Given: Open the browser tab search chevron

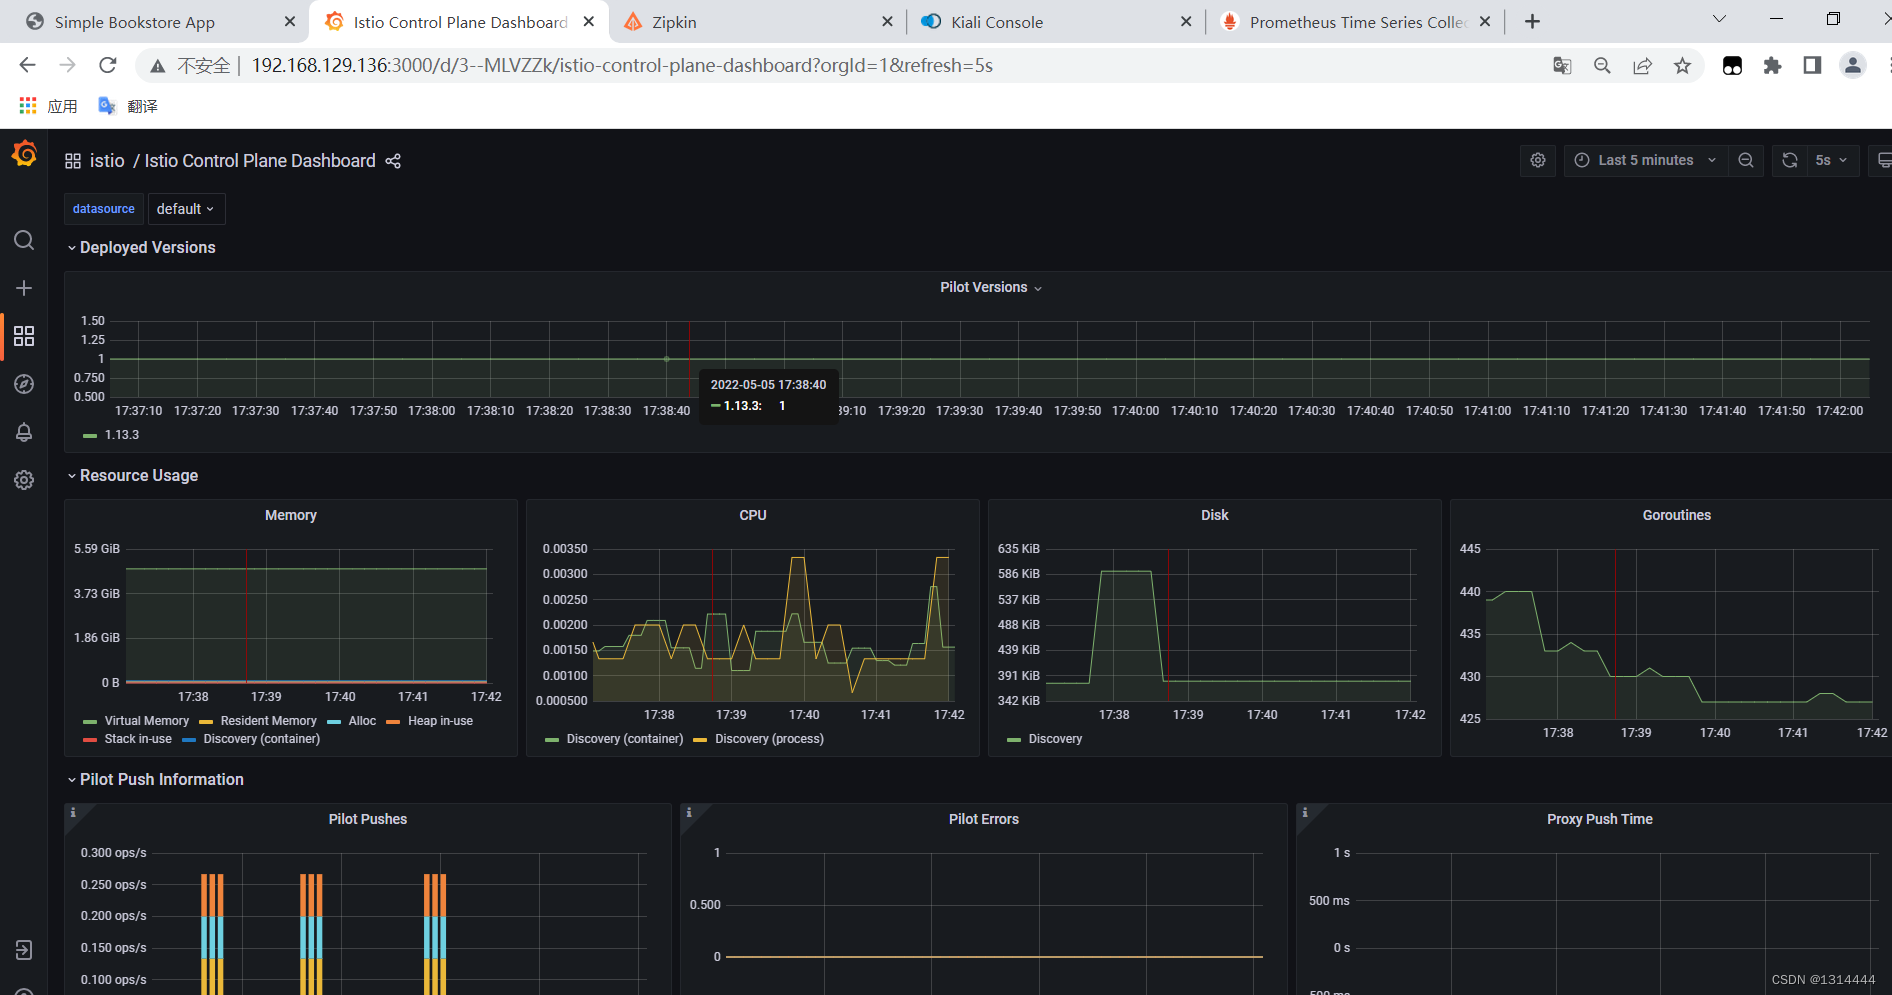Looking at the screenshot, I should coord(1720,19).
